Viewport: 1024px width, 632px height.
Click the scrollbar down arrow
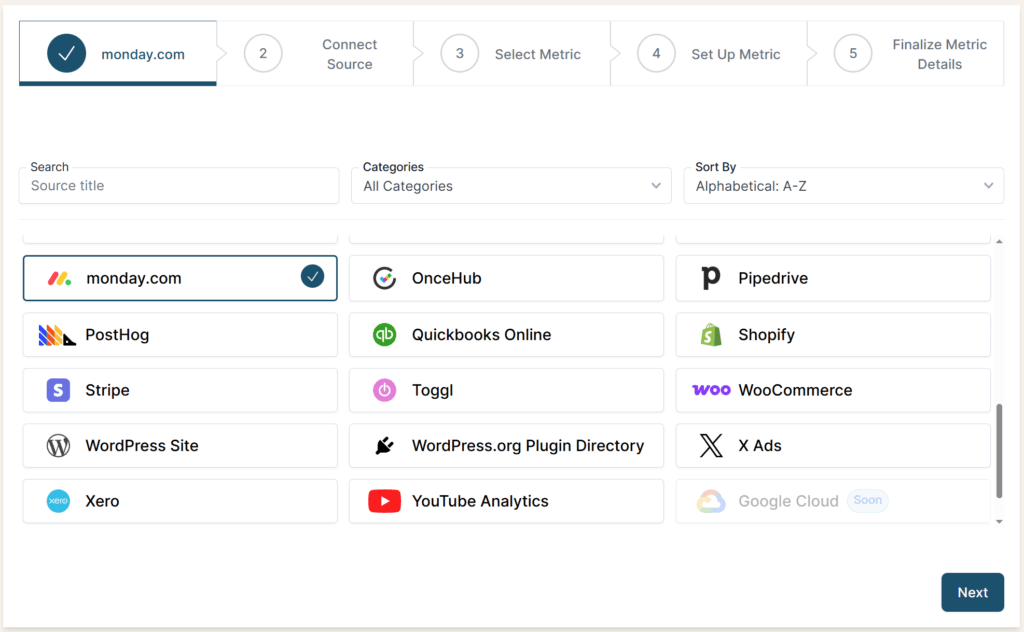click(x=999, y=521)
